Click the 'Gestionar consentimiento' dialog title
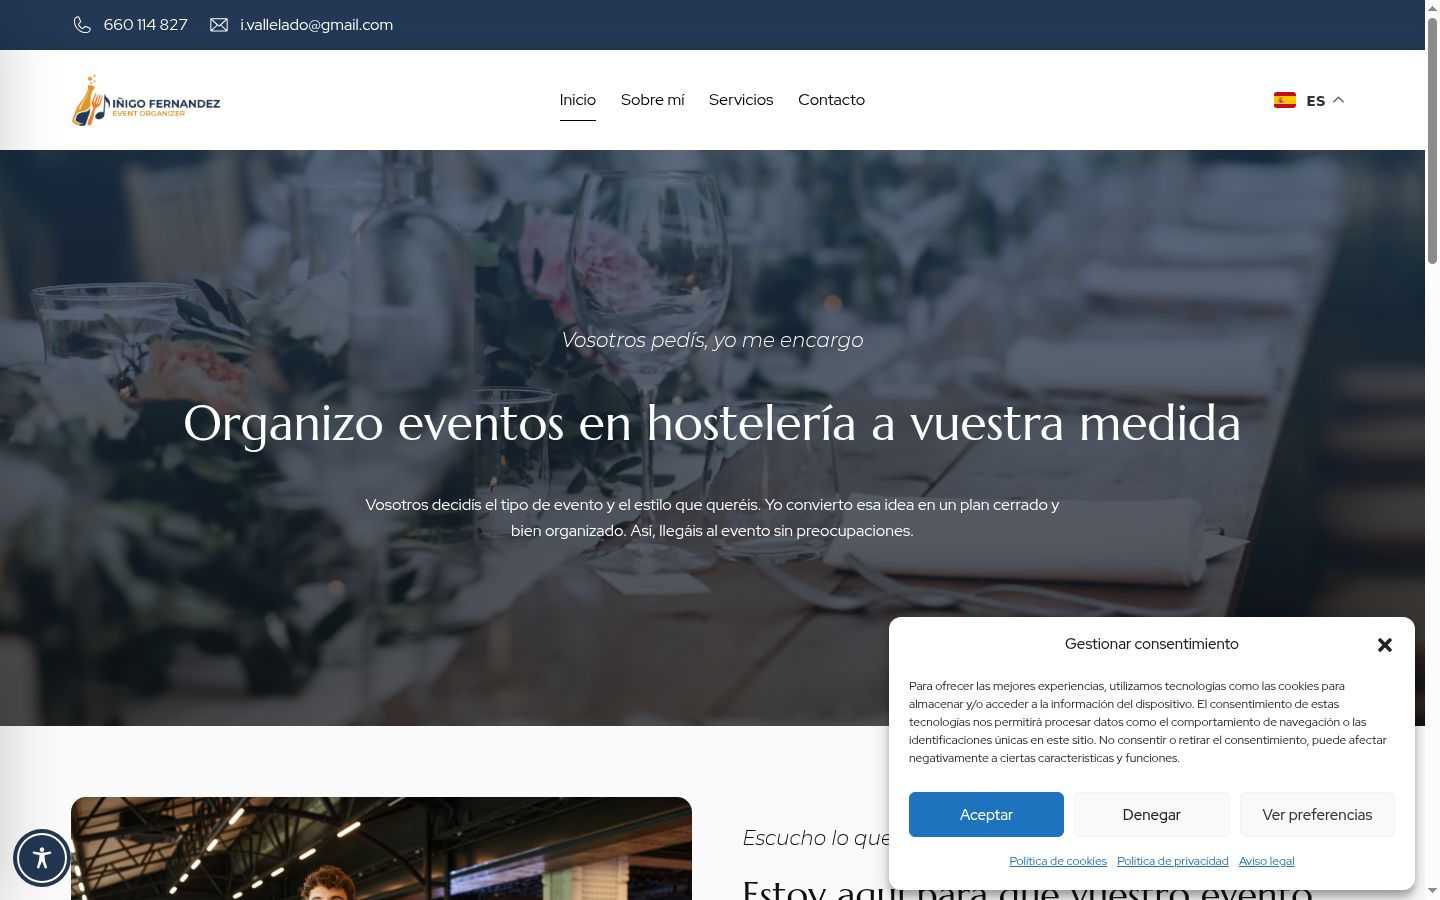Image resolution: width=1440 pixels, height=900 pixels. 1152,644
